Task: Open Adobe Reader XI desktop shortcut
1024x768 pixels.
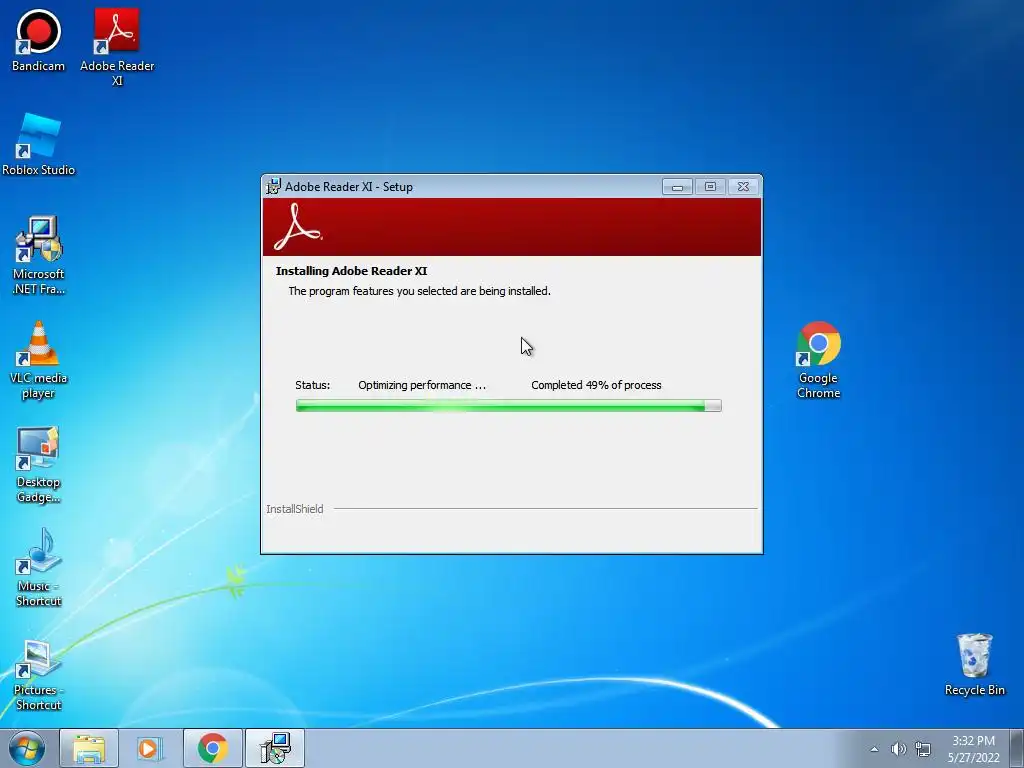Action: click(x=117, y=47)
